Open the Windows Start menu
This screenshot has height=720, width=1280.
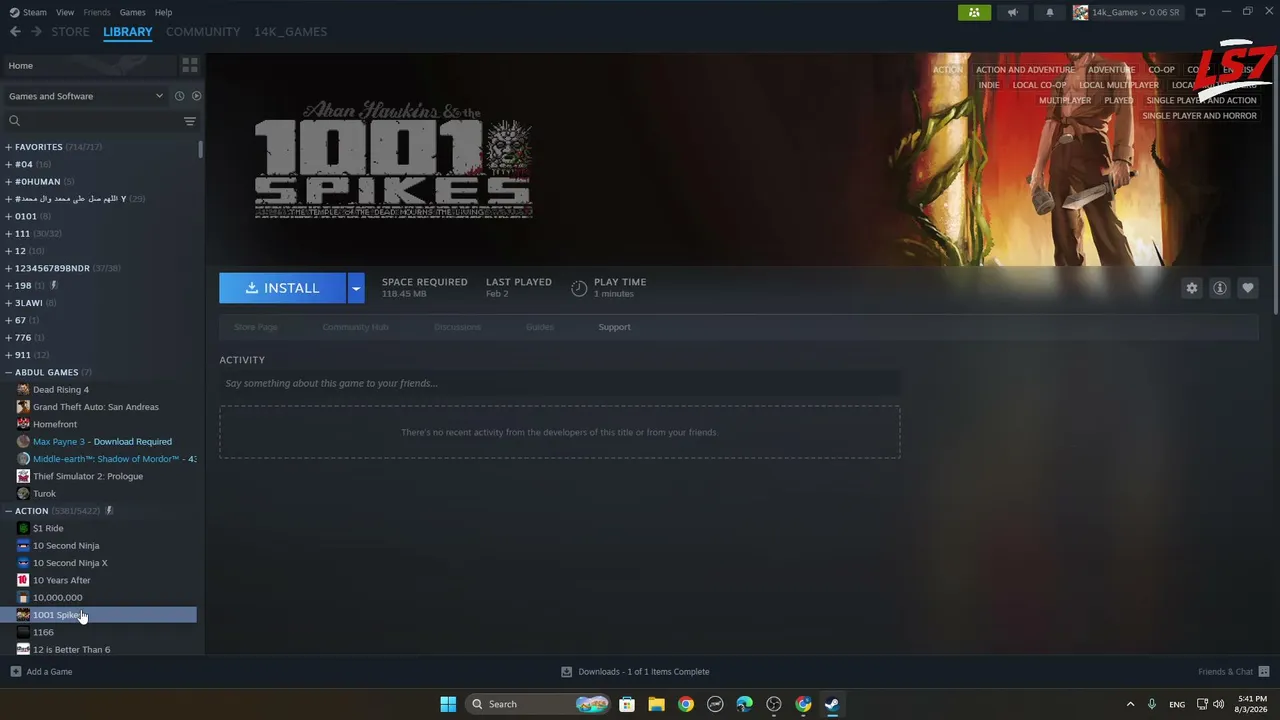pos(448,704)
